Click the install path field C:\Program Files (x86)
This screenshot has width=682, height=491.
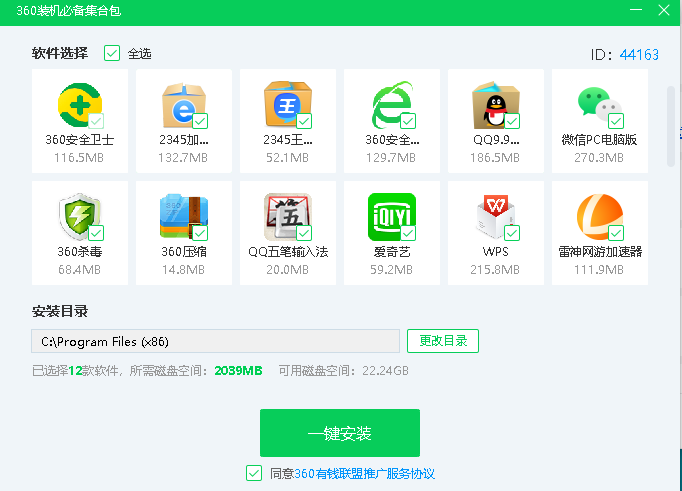215,341
